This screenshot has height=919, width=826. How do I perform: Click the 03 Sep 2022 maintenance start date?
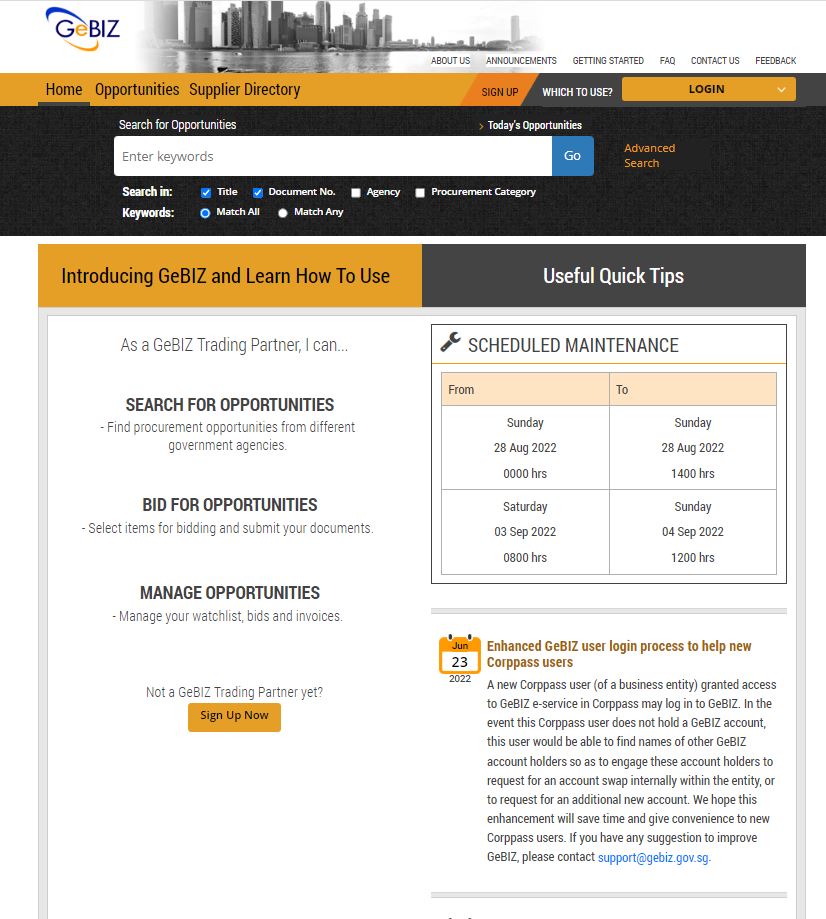tap(525, 532)
